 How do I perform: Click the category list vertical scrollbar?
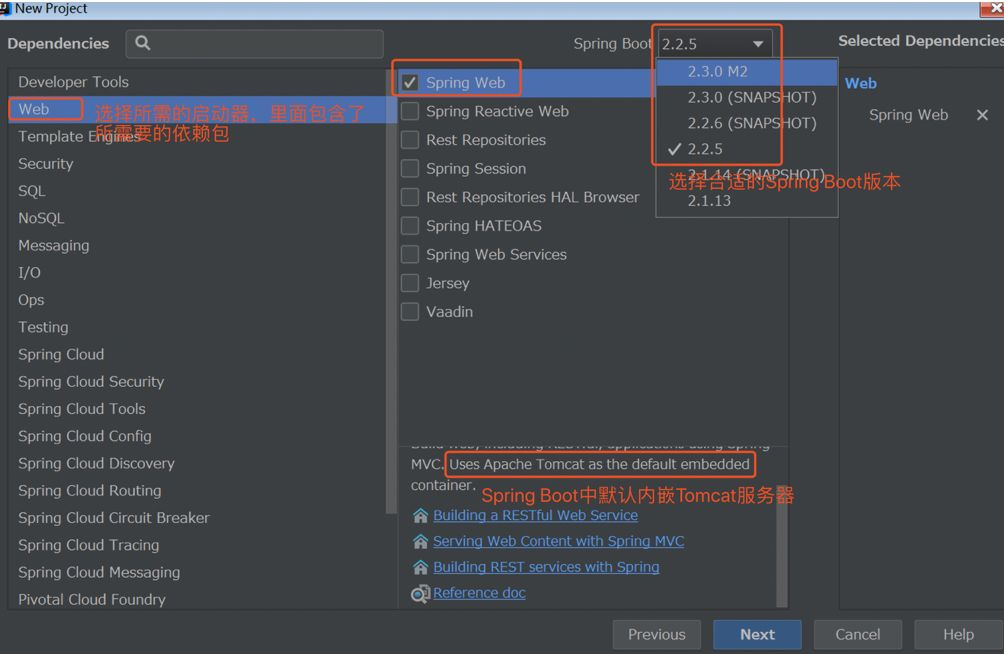391,291
